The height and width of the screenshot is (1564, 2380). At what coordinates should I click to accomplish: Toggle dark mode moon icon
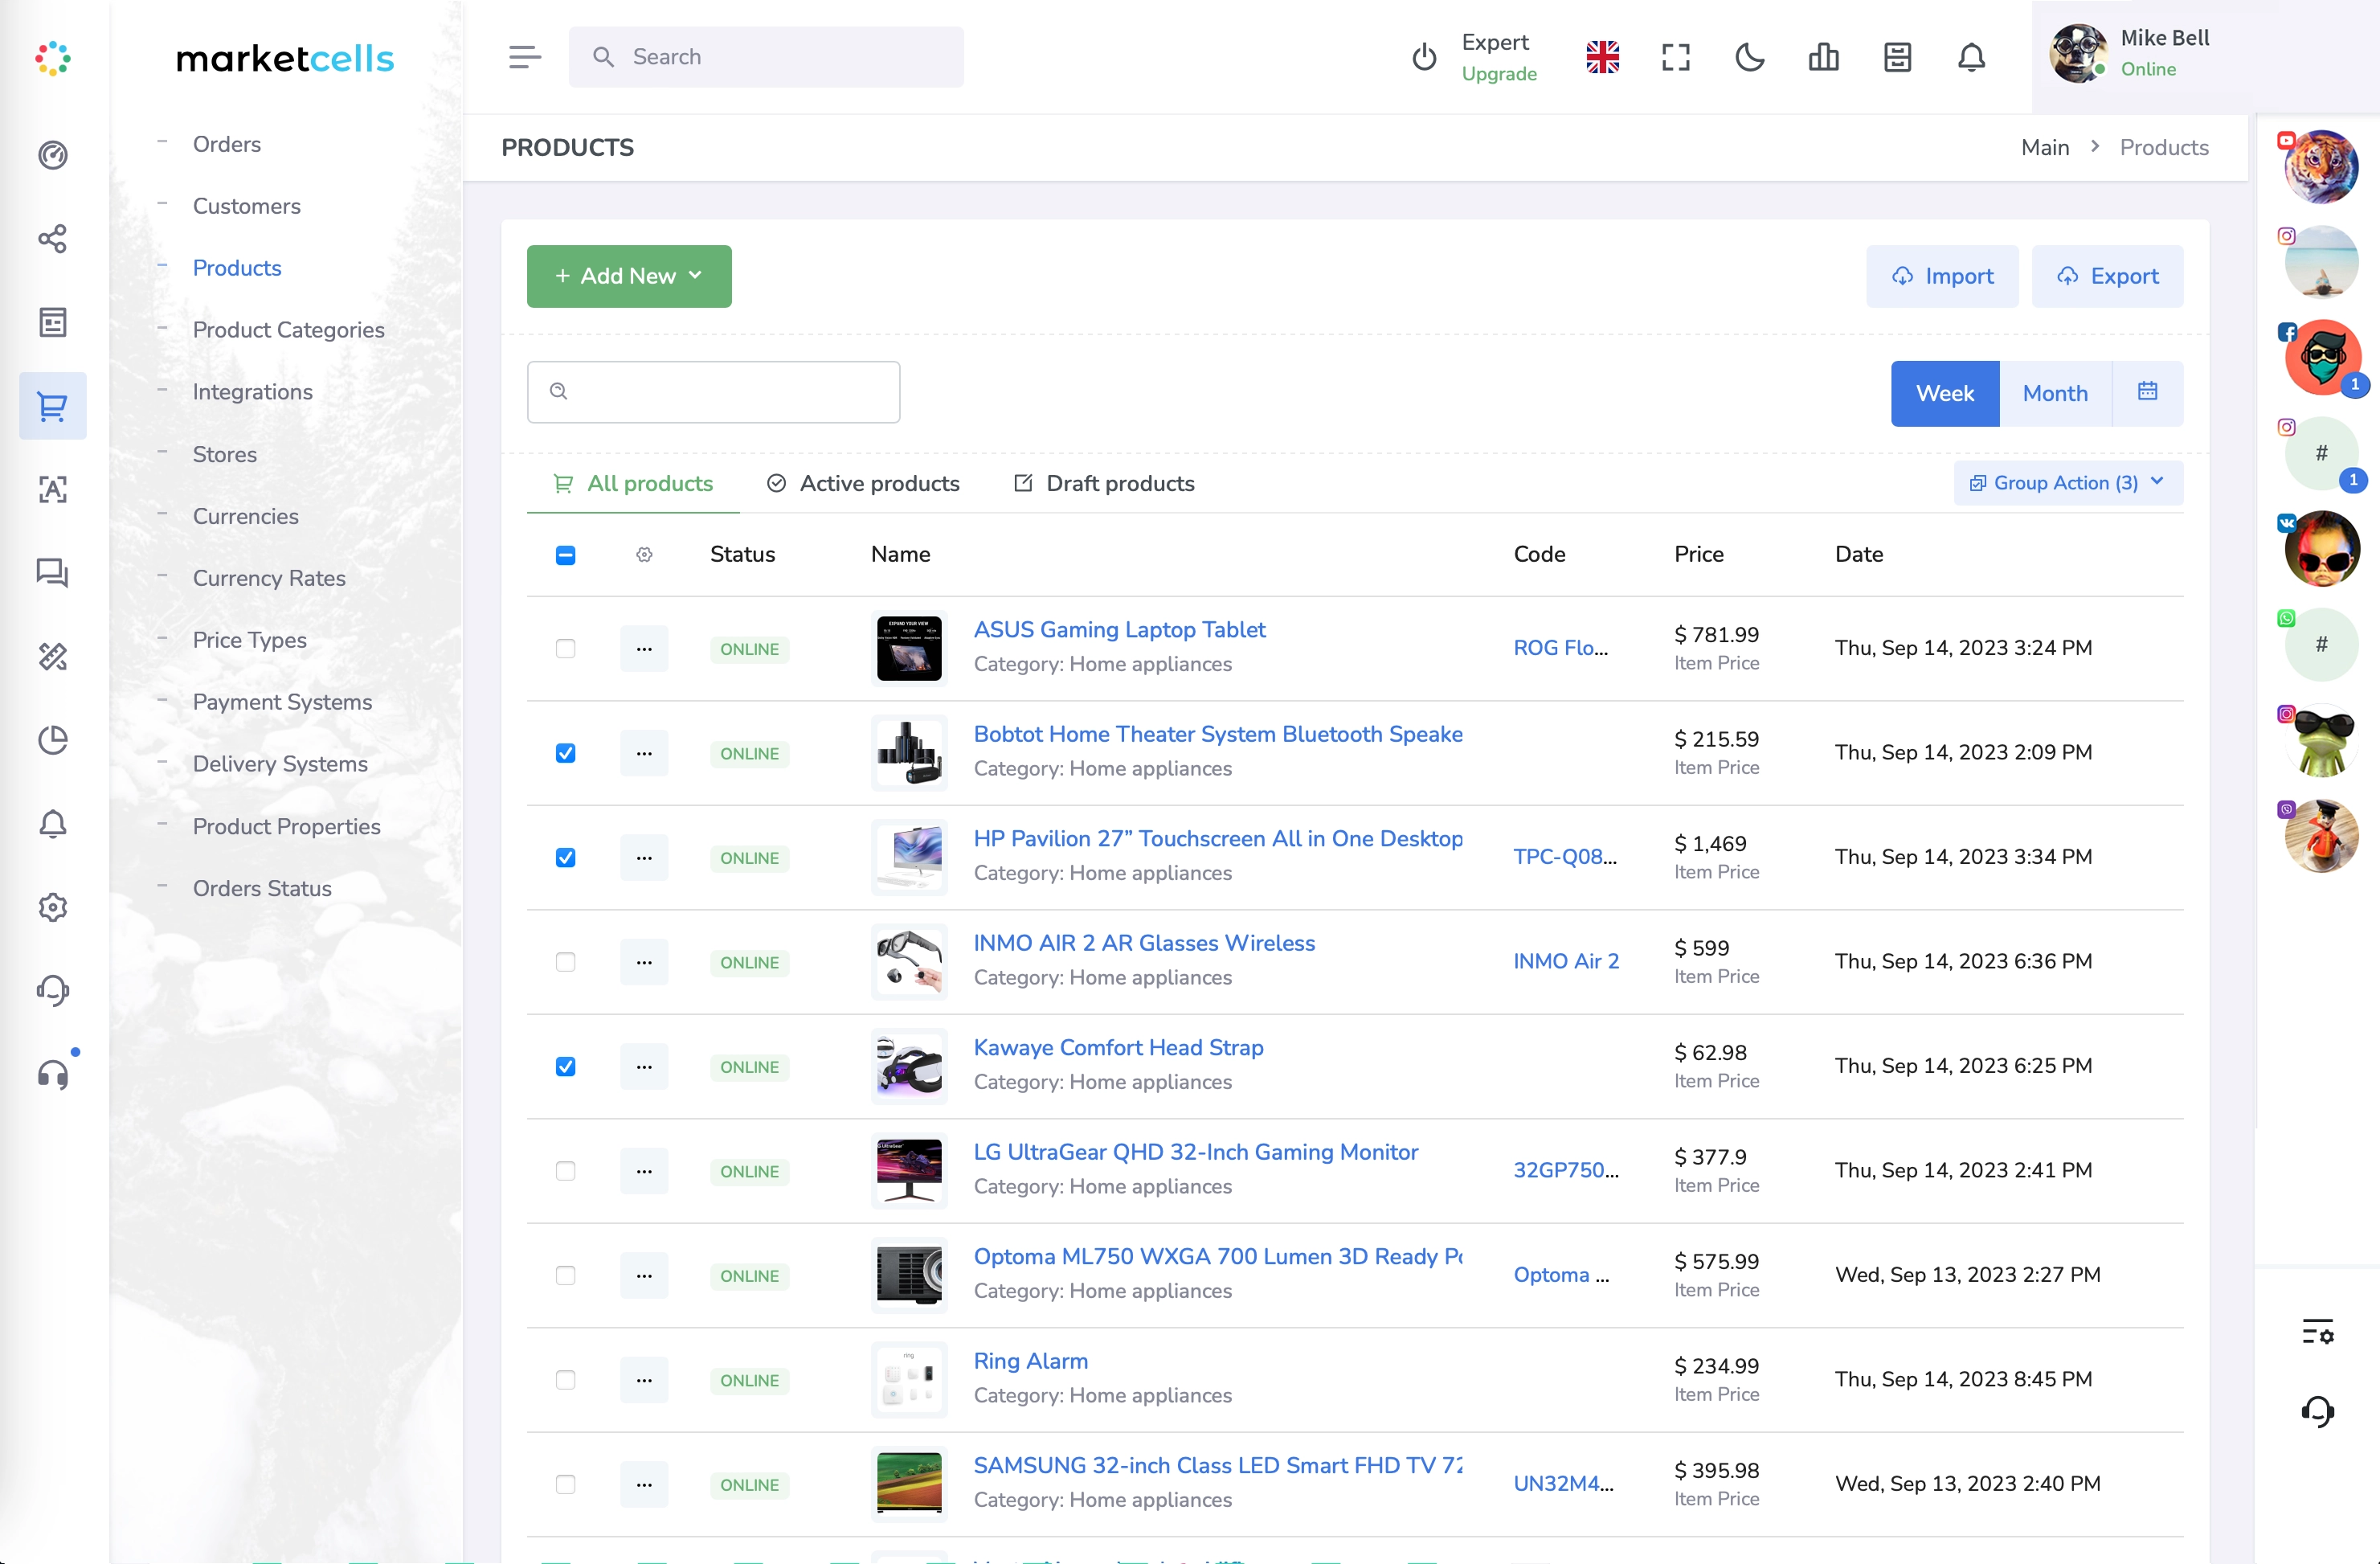pyautogui.click(x=1749, y=57)
